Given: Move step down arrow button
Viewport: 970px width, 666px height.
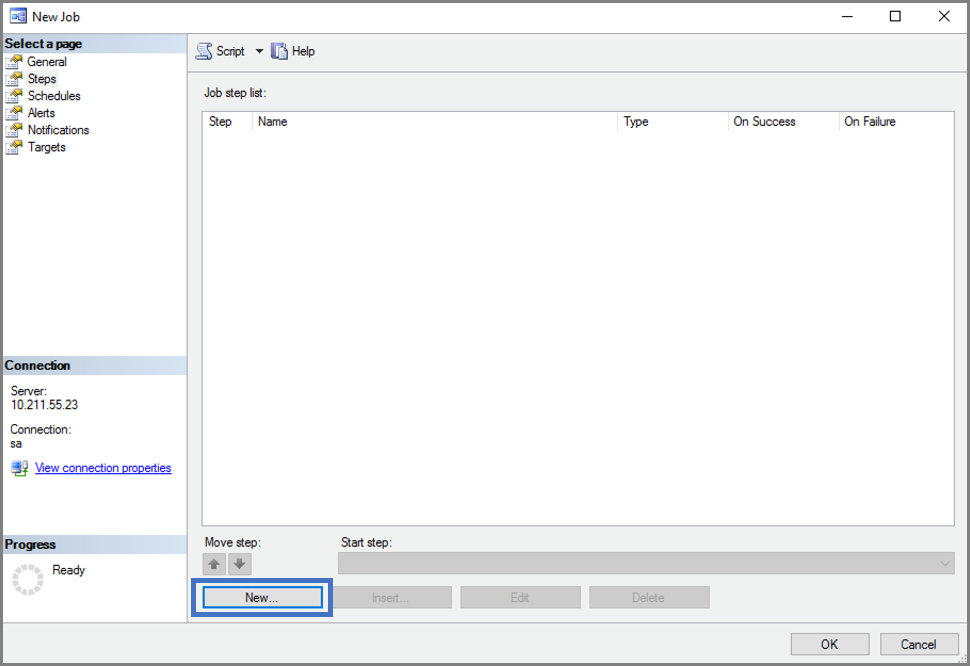Looking at the screenshot, I should (x=239, y=564).
